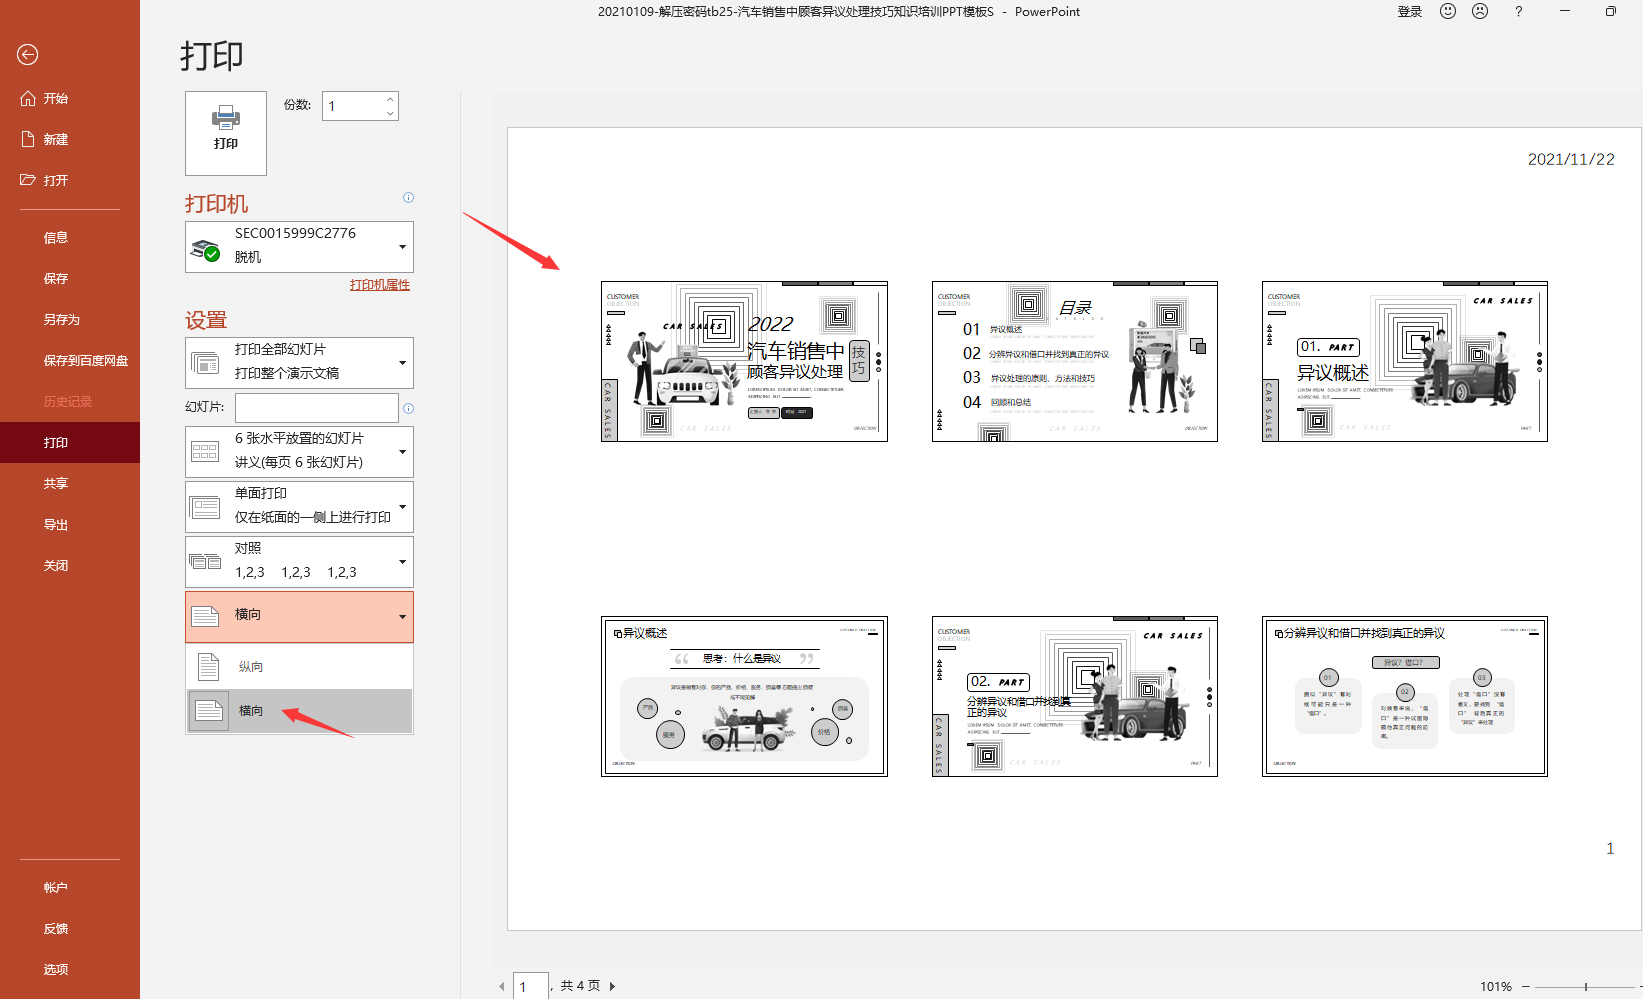
Task: Choose 另存为 in the sidebar
Action: tap(62, 319)
